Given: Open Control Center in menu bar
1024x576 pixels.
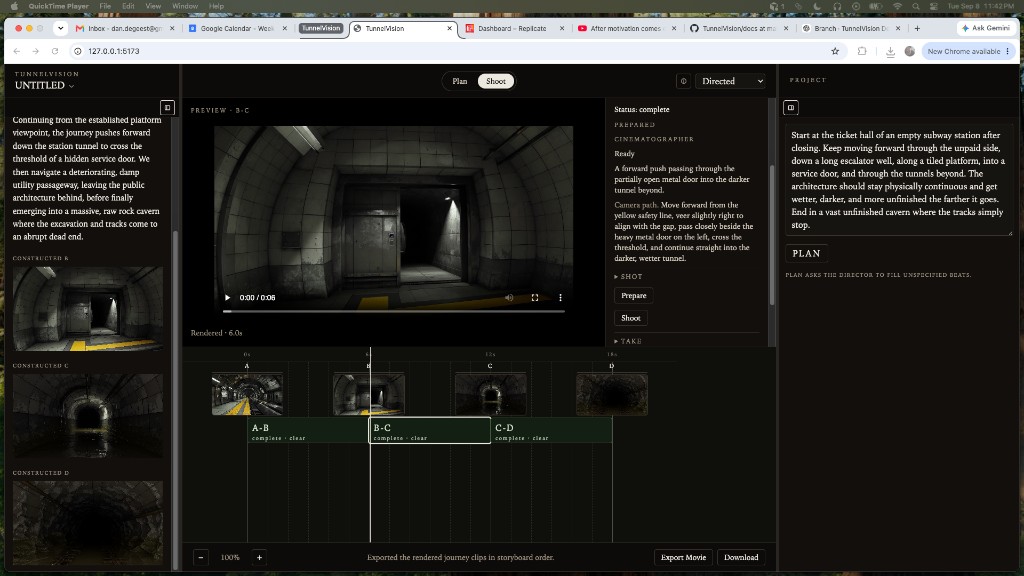Looking at the screenshot, I should 934,6.
